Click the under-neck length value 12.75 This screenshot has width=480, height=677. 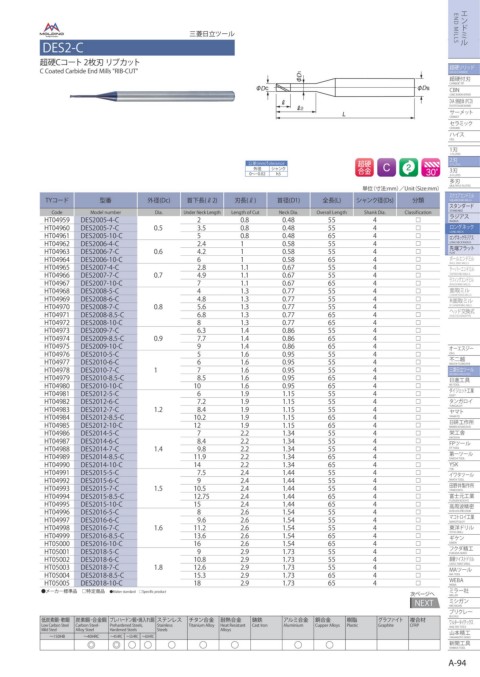point(201,496)
